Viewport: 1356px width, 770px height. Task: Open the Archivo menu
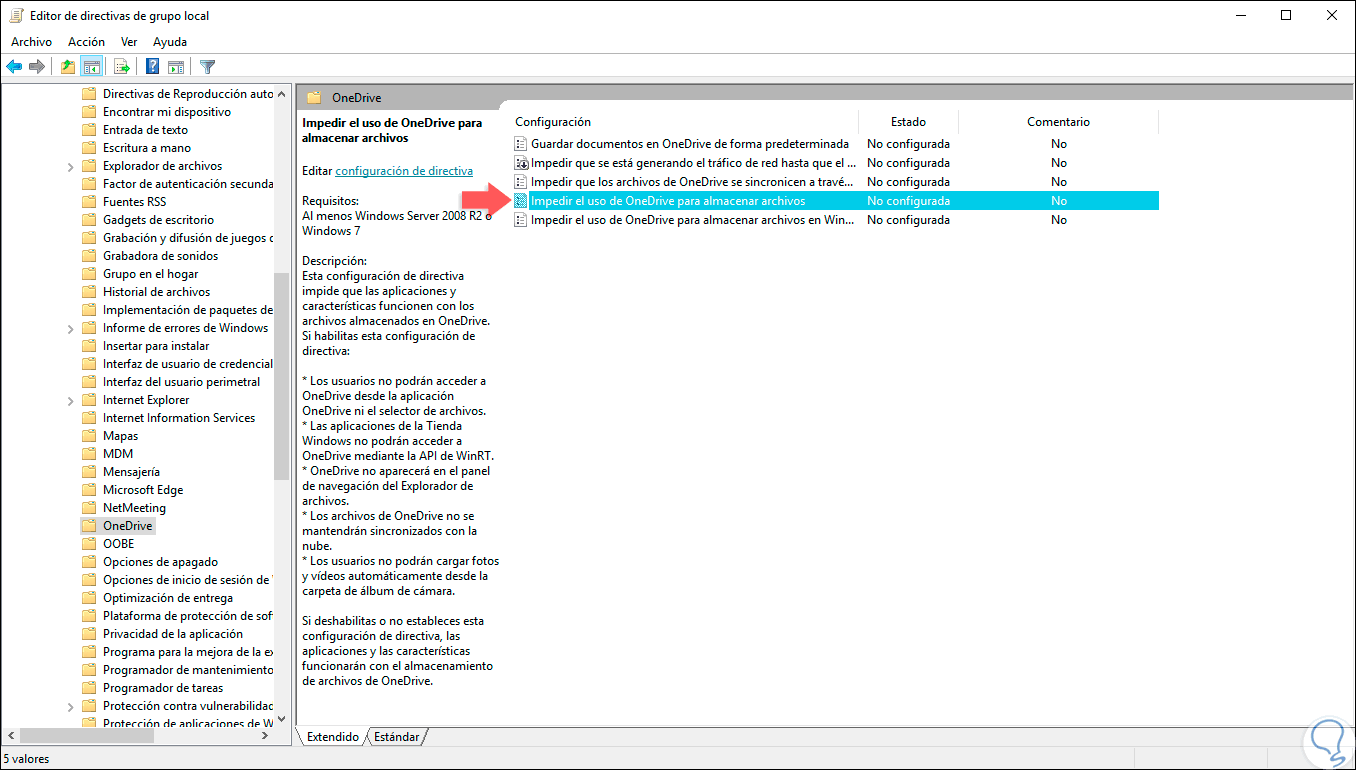[x=31, y=42]
